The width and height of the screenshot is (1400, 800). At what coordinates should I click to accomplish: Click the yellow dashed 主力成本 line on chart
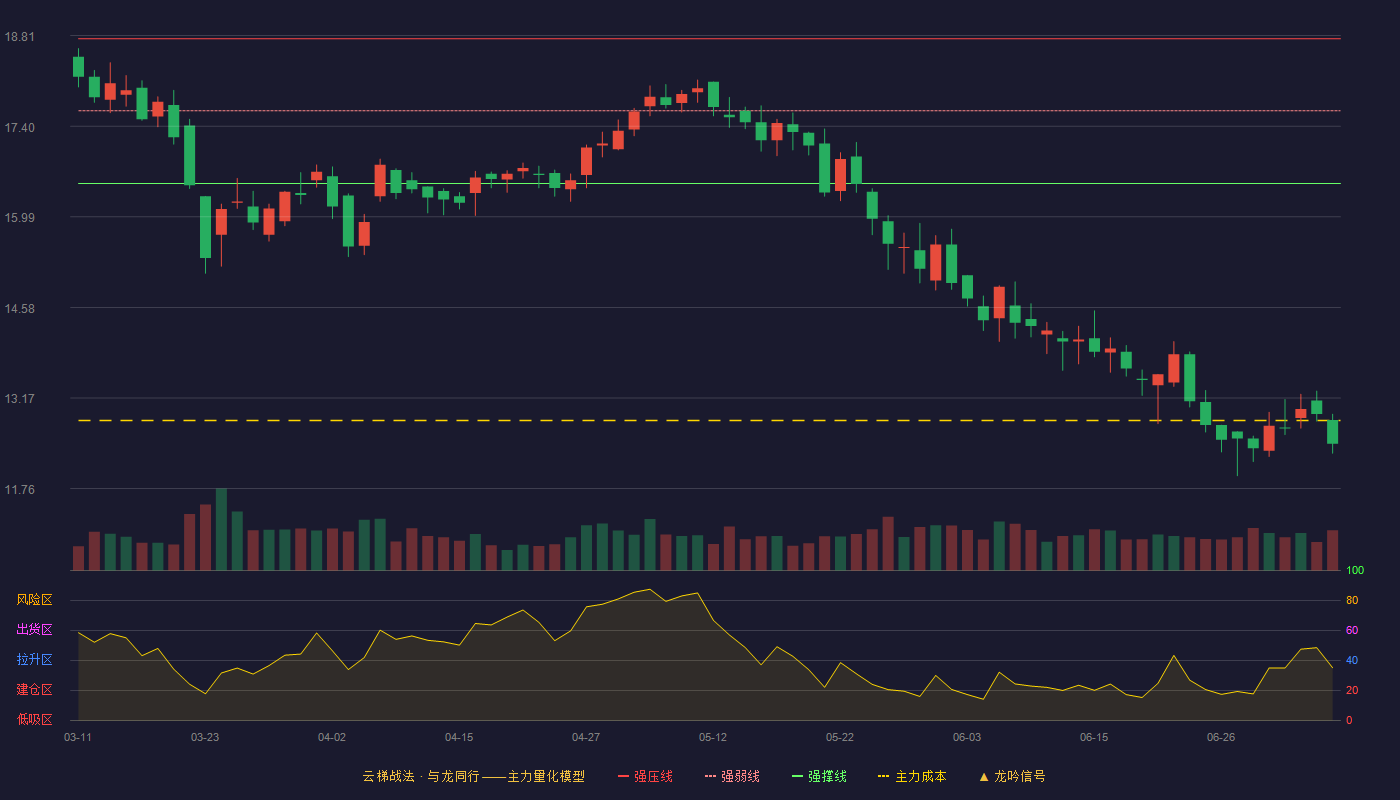(x=709, y=421)
